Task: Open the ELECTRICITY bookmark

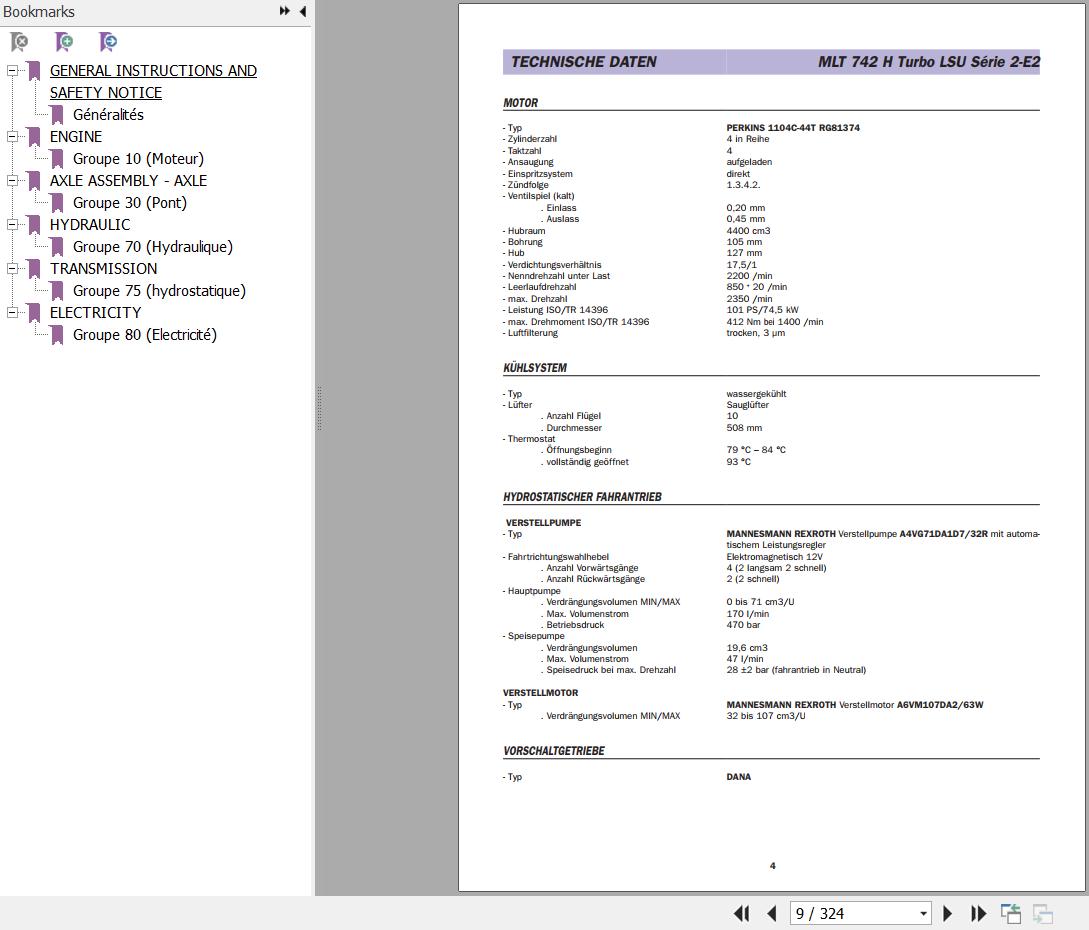Action: [x=95, y=313]
